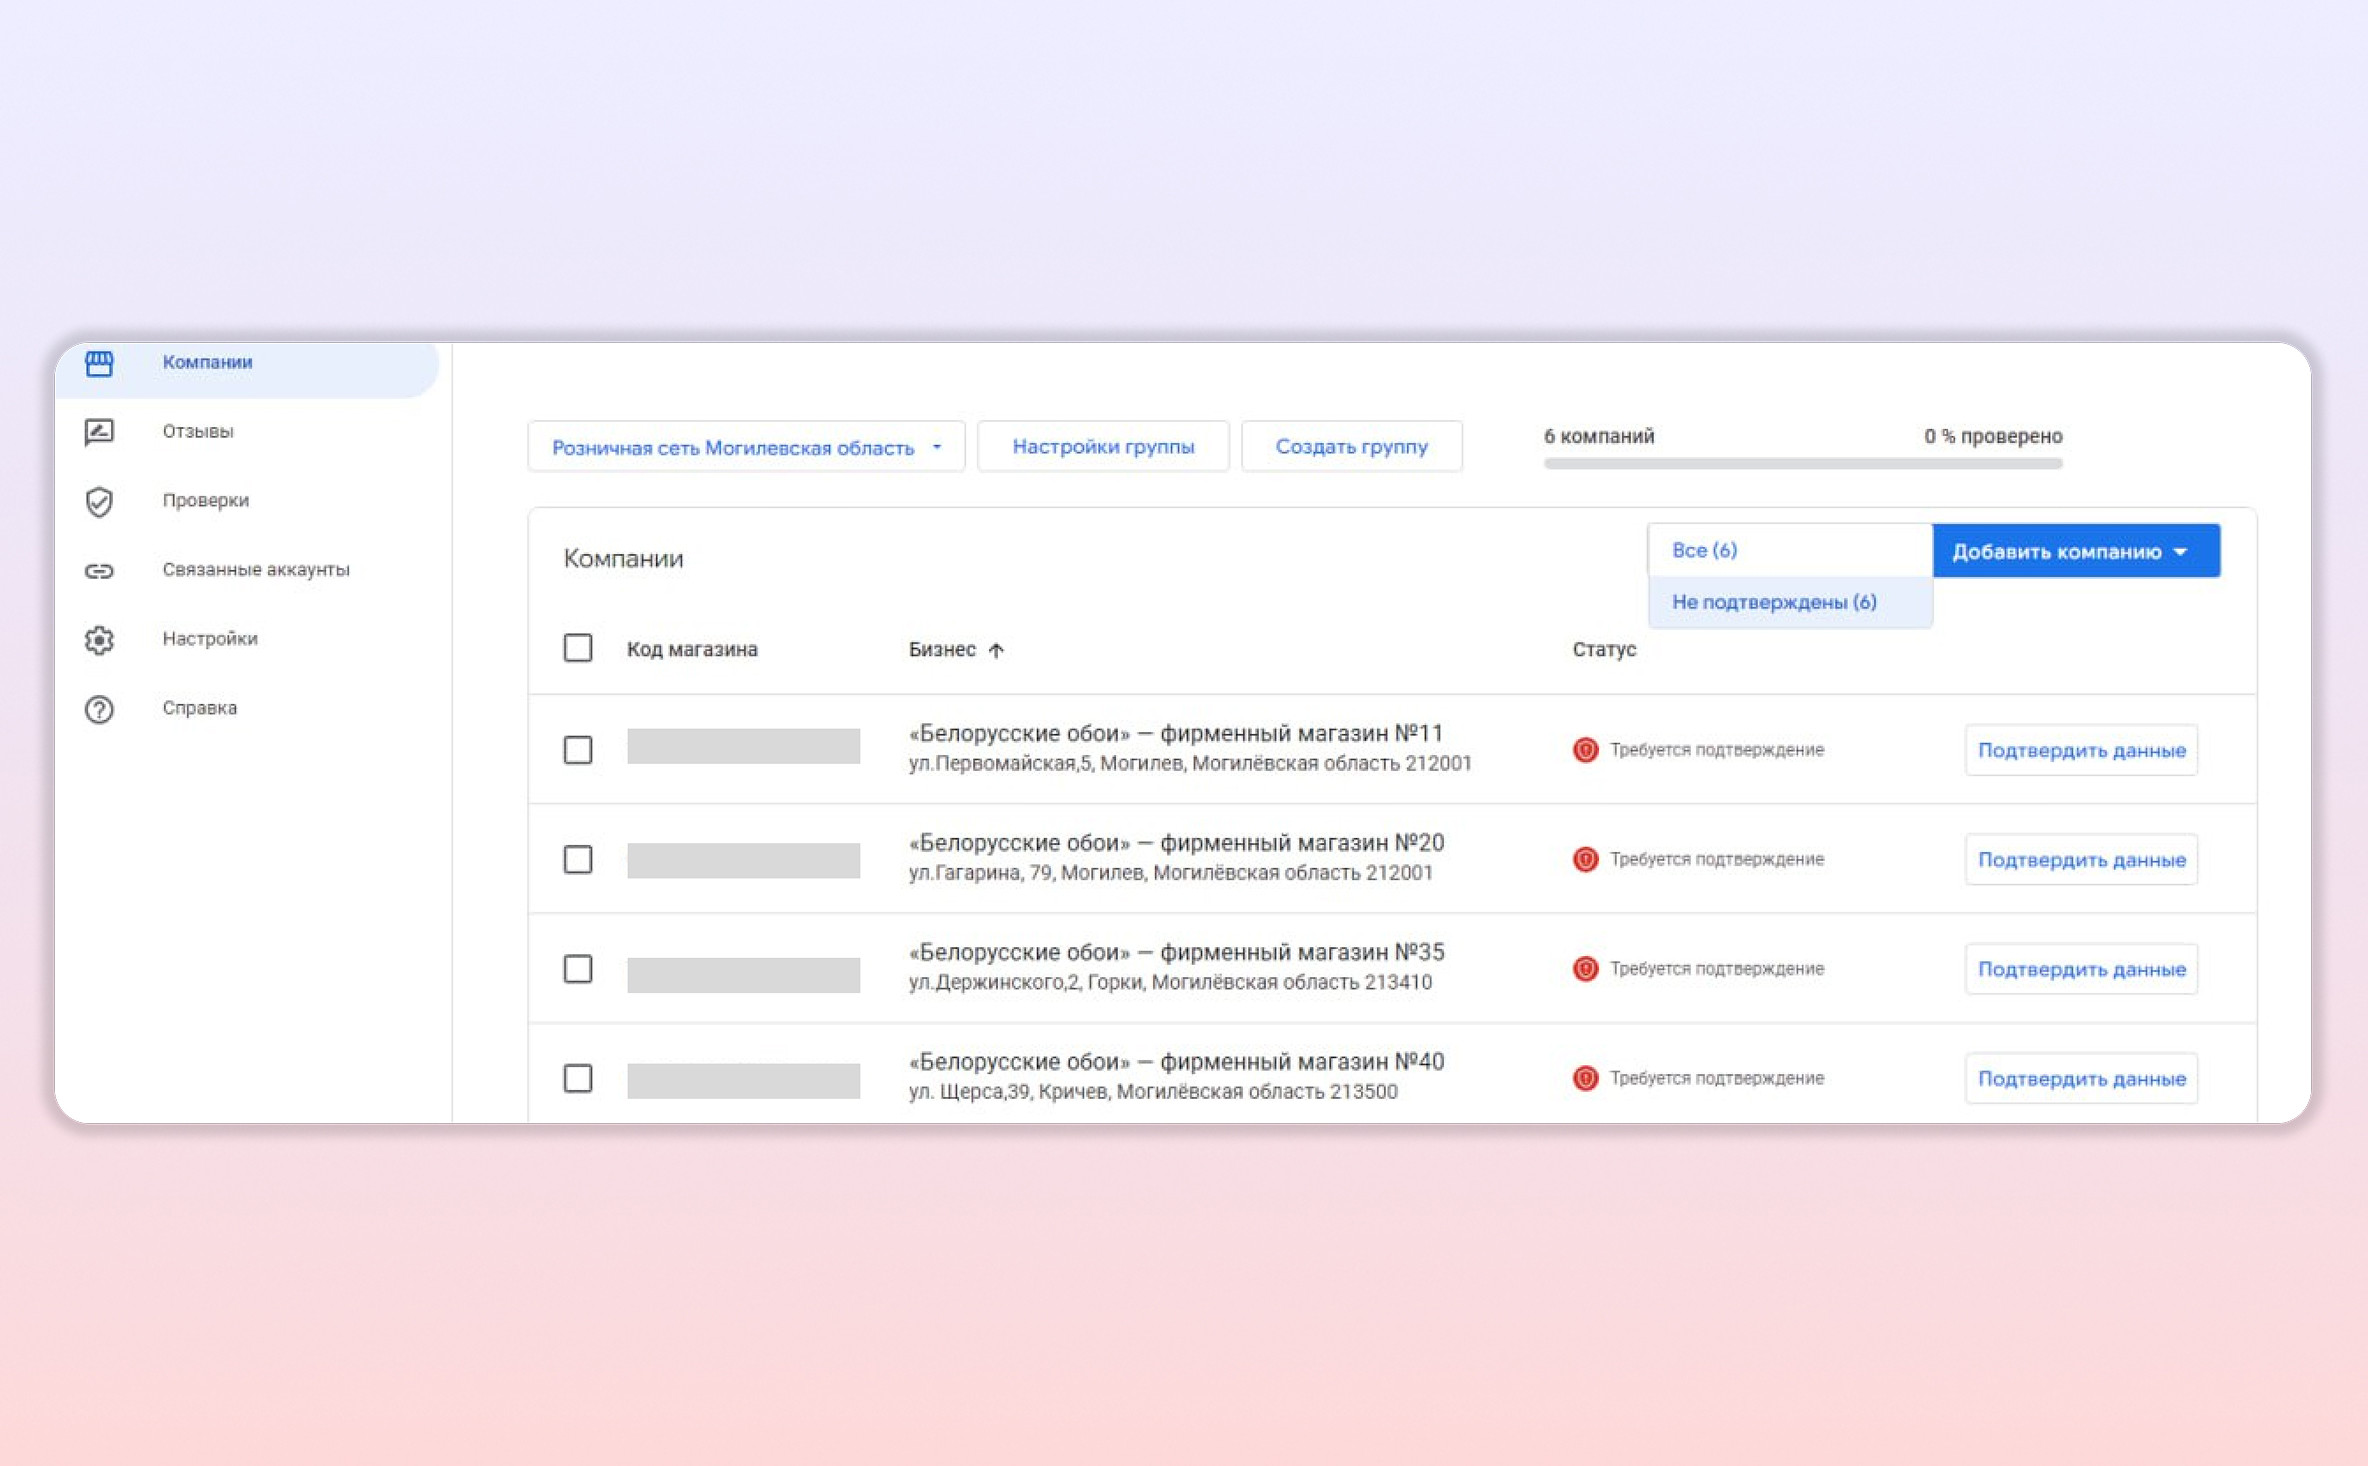Click the verification progress bar
The width and height of the screenshot is (2368, 1466).
click(1802, 464)
